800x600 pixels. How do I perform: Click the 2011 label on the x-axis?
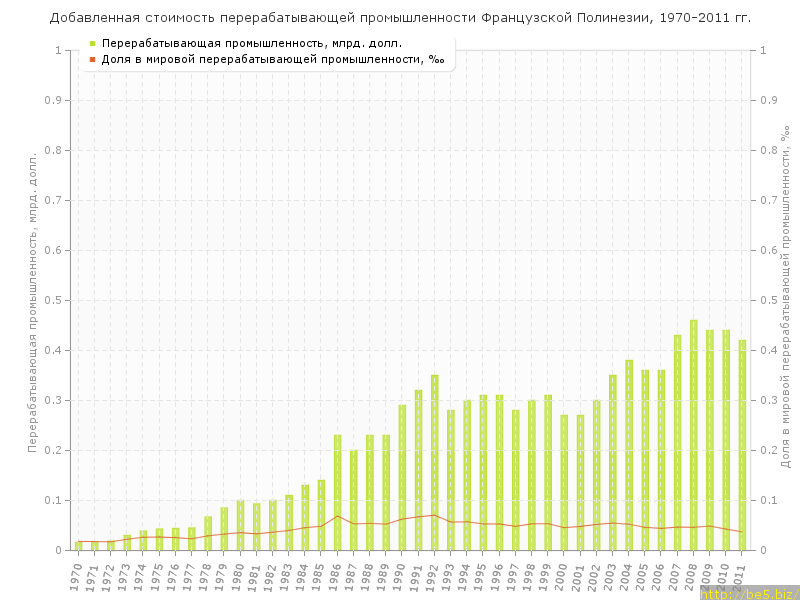740,576
